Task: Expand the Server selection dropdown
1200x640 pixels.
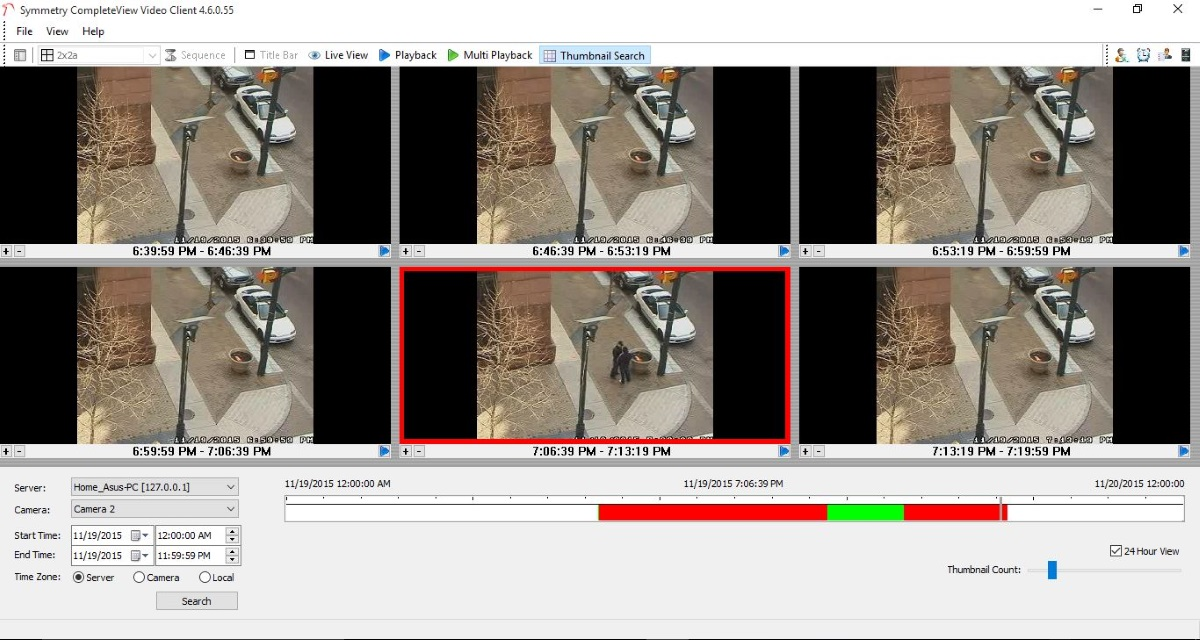Action: [x=231, y=487]
